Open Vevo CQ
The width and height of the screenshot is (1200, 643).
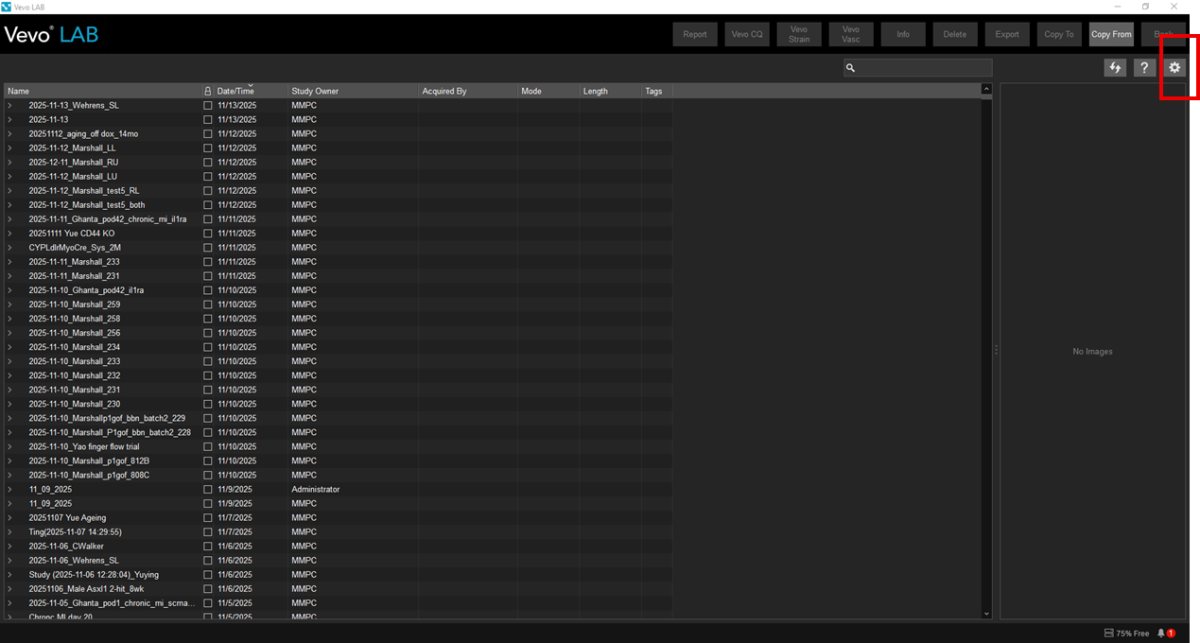(x=747, y=34)
